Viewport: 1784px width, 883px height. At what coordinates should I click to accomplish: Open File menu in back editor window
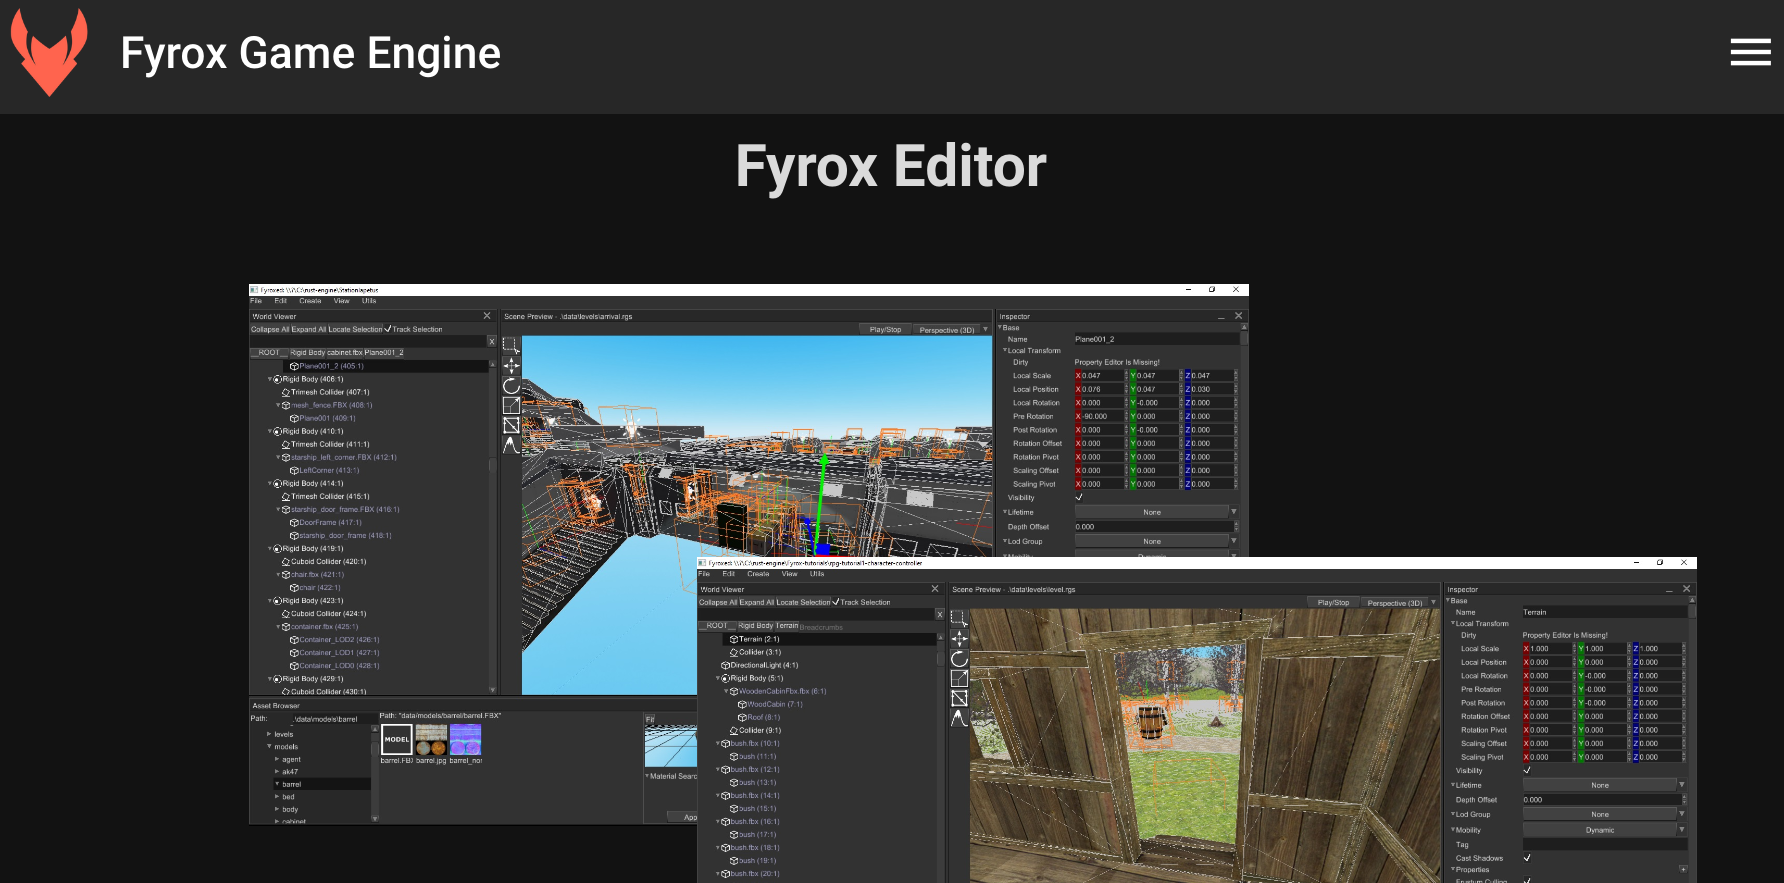tap(256, 301)
